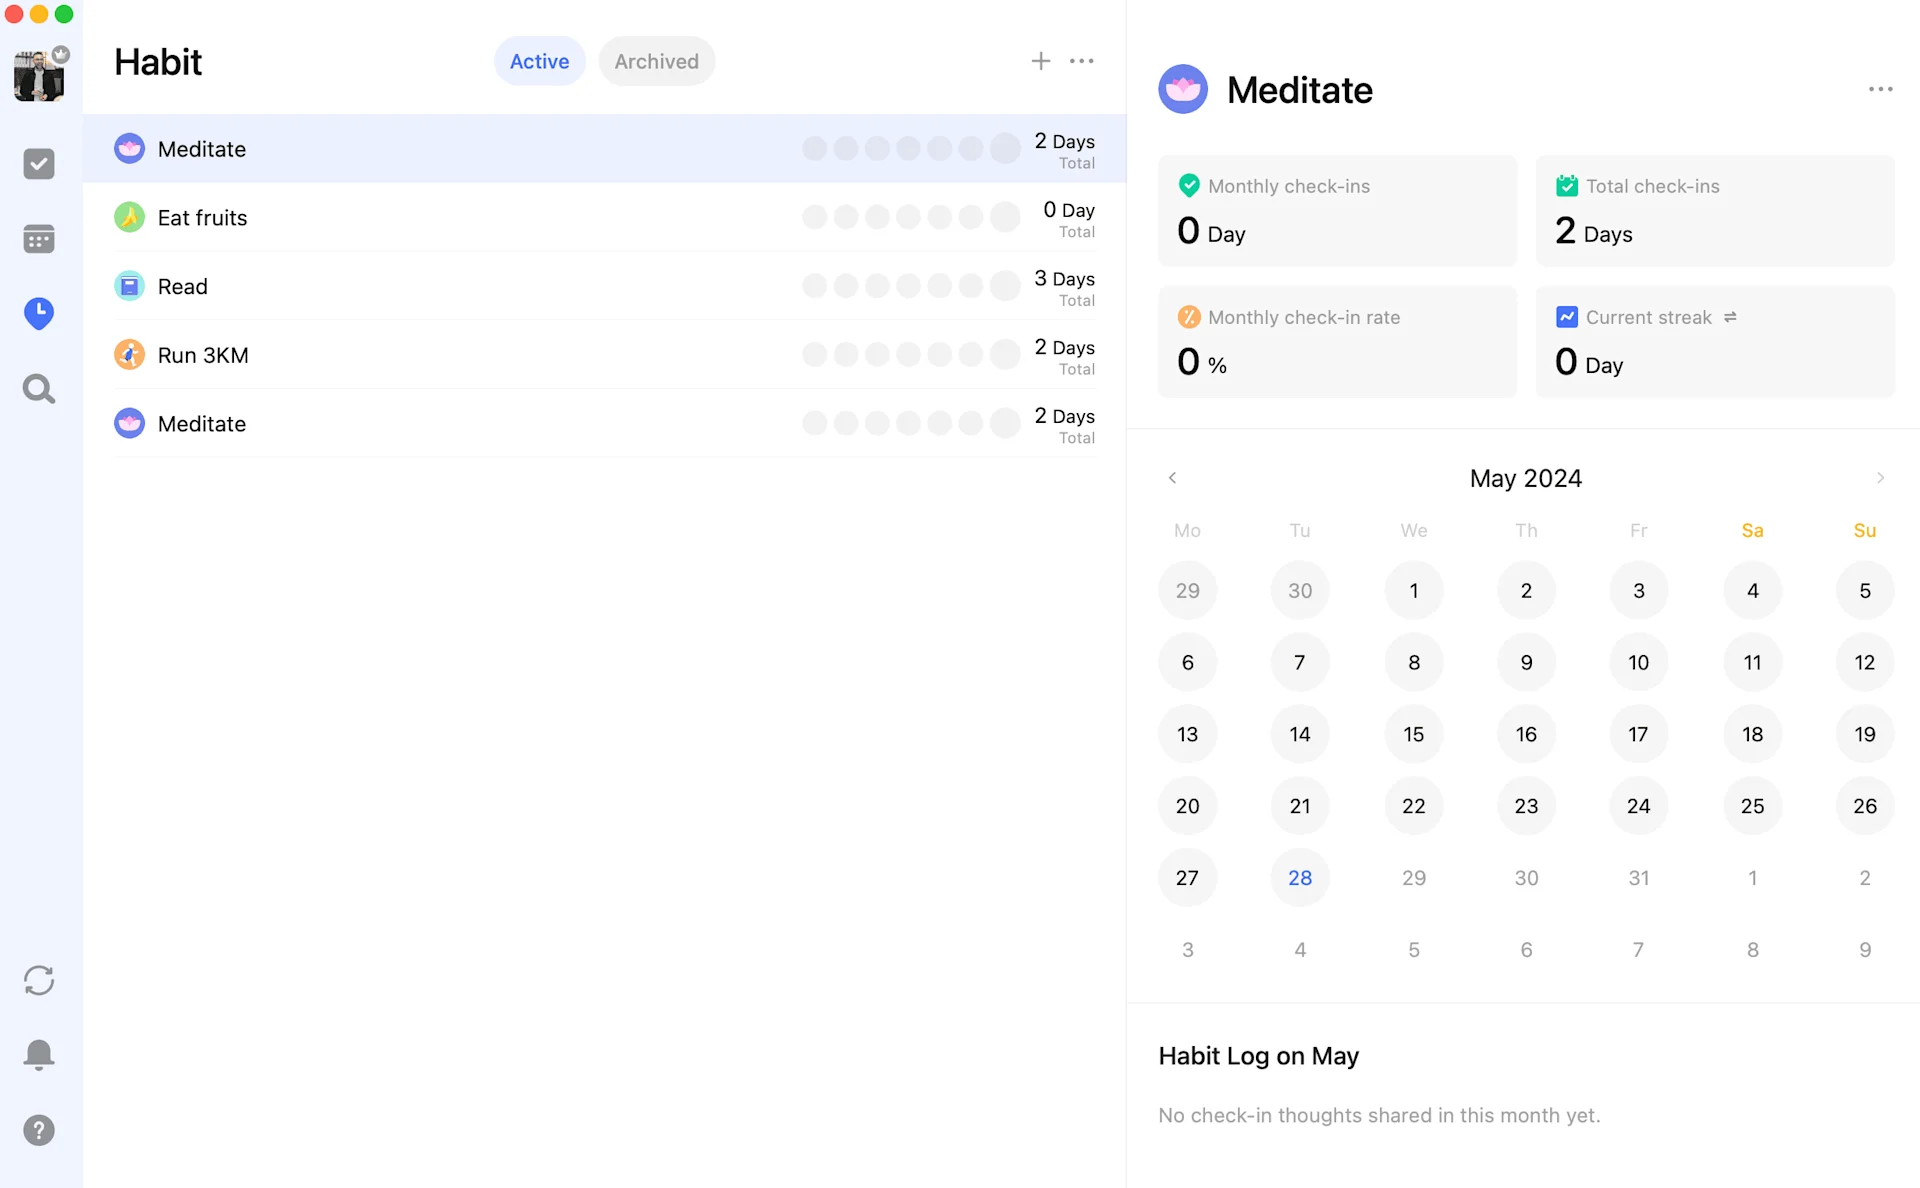The width and height of the screenshot is (1920, 1188).
Task: Go to the previous month in calendar
Action: 1172,478
